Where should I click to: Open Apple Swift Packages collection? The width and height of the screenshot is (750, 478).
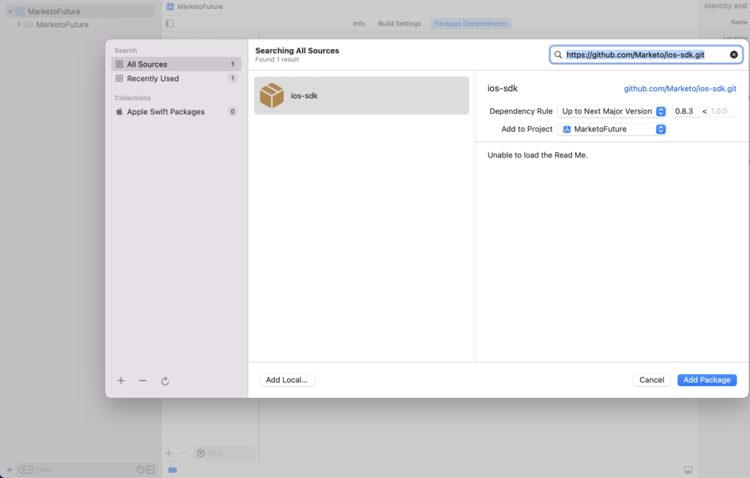point(176,111)
